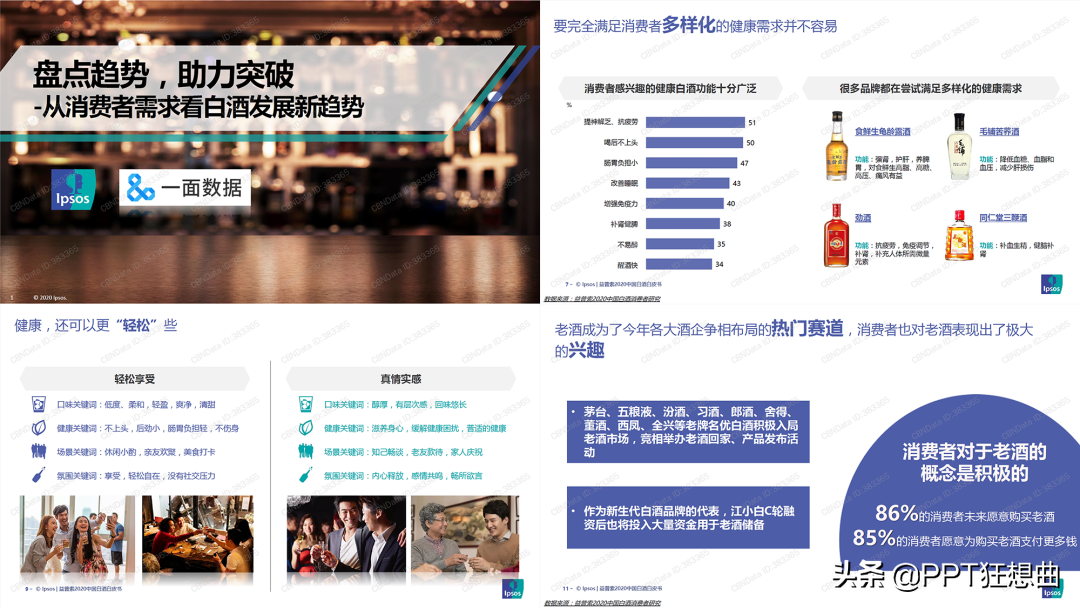Click the 提神解乏、抗疲劳 bar valued 51
The height and width of the screenshot is (608, 1080).
695,122
